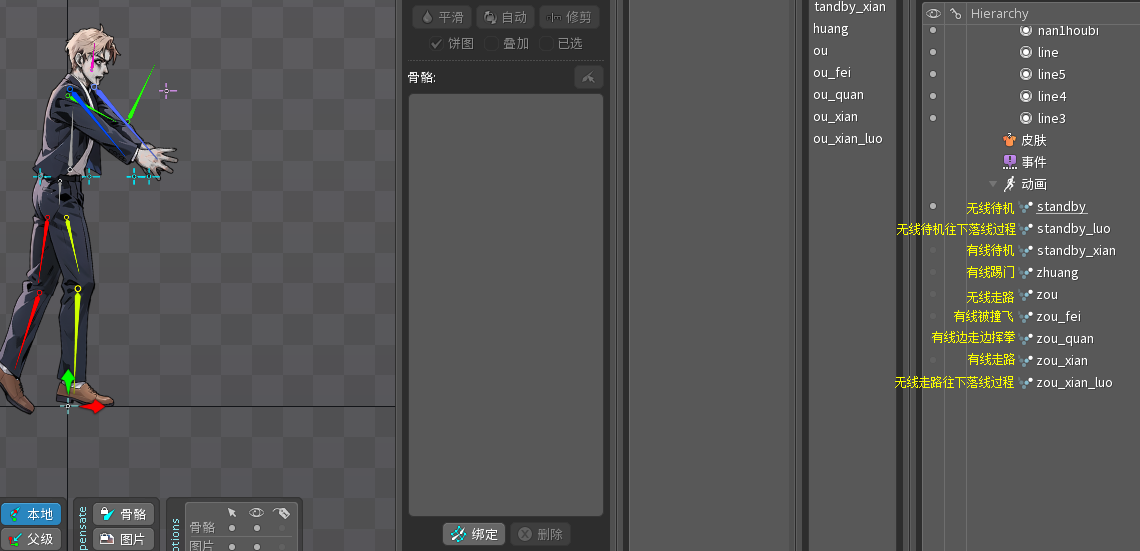The image size is (1140, 551).
Task: Select the zou_xian_luo animation in Hierarchy
Action: tap(1074, 383)
